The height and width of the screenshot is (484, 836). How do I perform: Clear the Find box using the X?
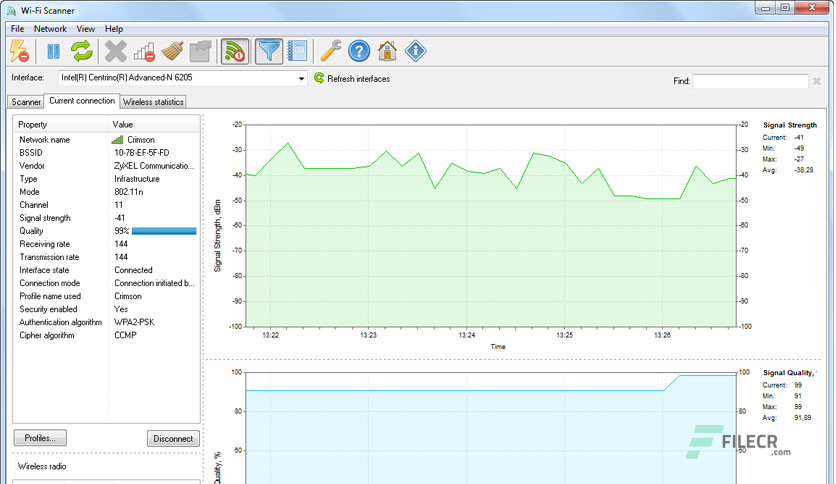click(817, 81)
